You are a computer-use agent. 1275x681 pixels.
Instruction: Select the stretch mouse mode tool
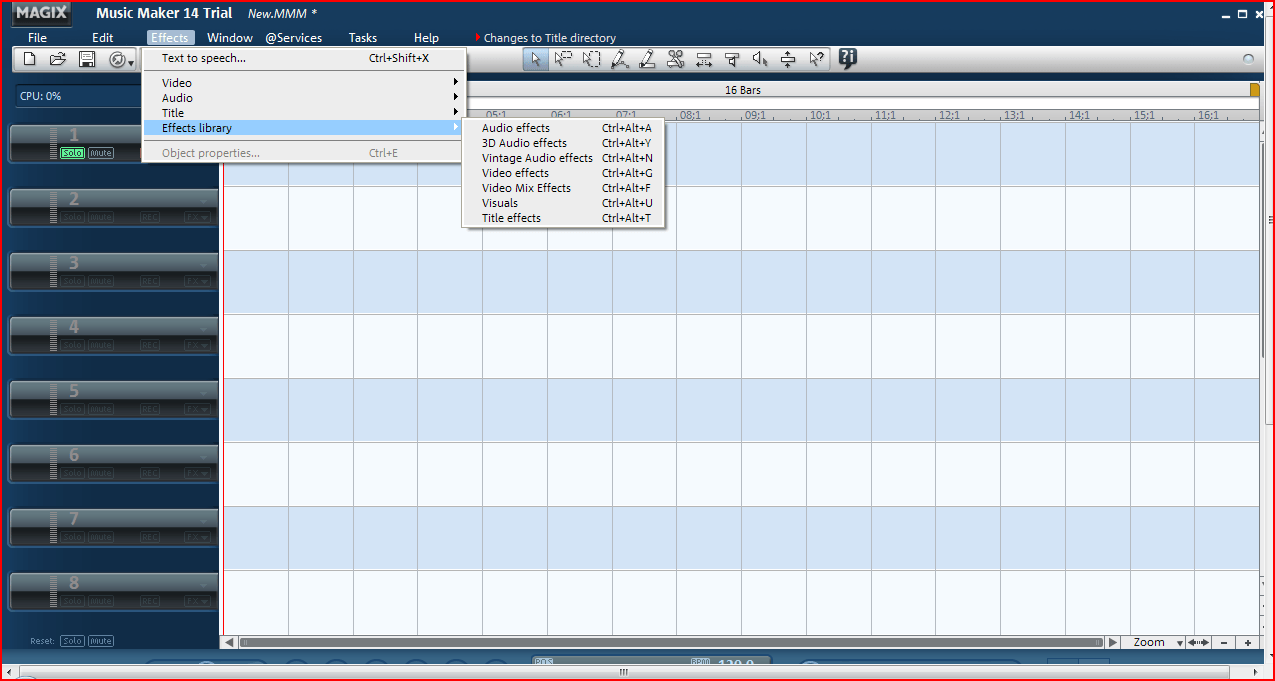pyautogui.click(x=703, y=59)
